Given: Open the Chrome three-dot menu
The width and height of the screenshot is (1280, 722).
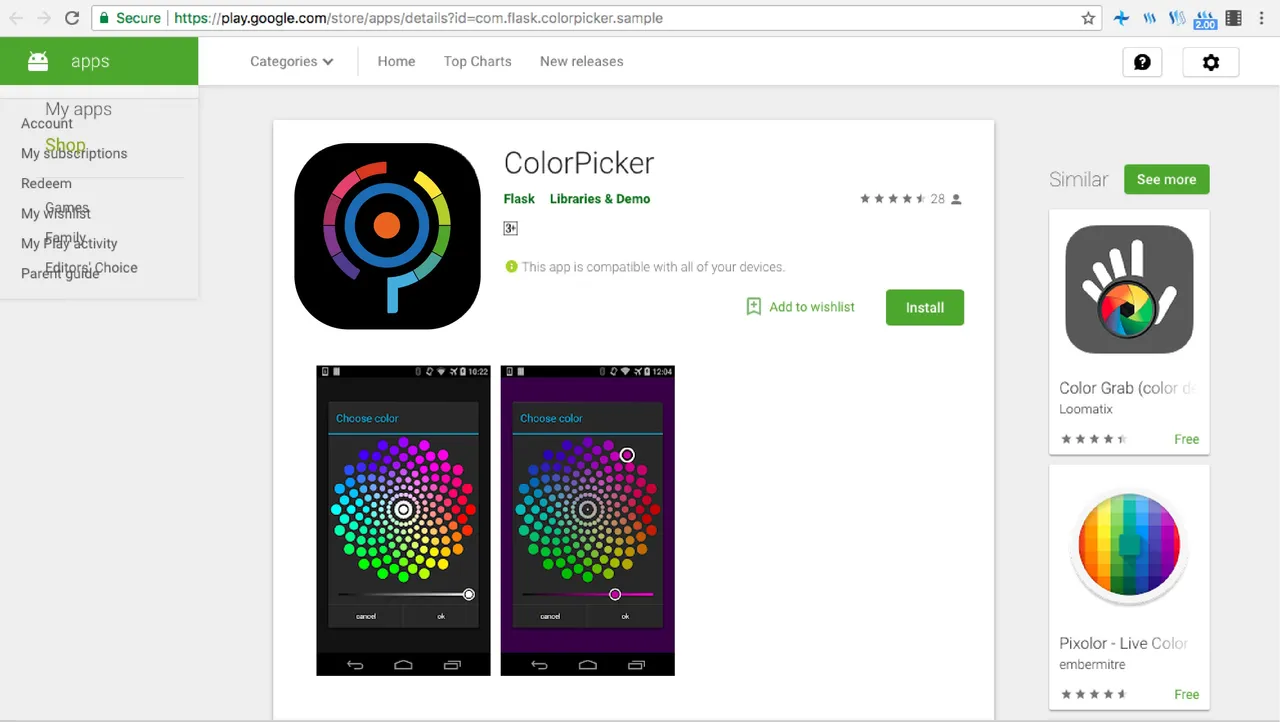Looking at the screenshot, I should coord(1262,18).
